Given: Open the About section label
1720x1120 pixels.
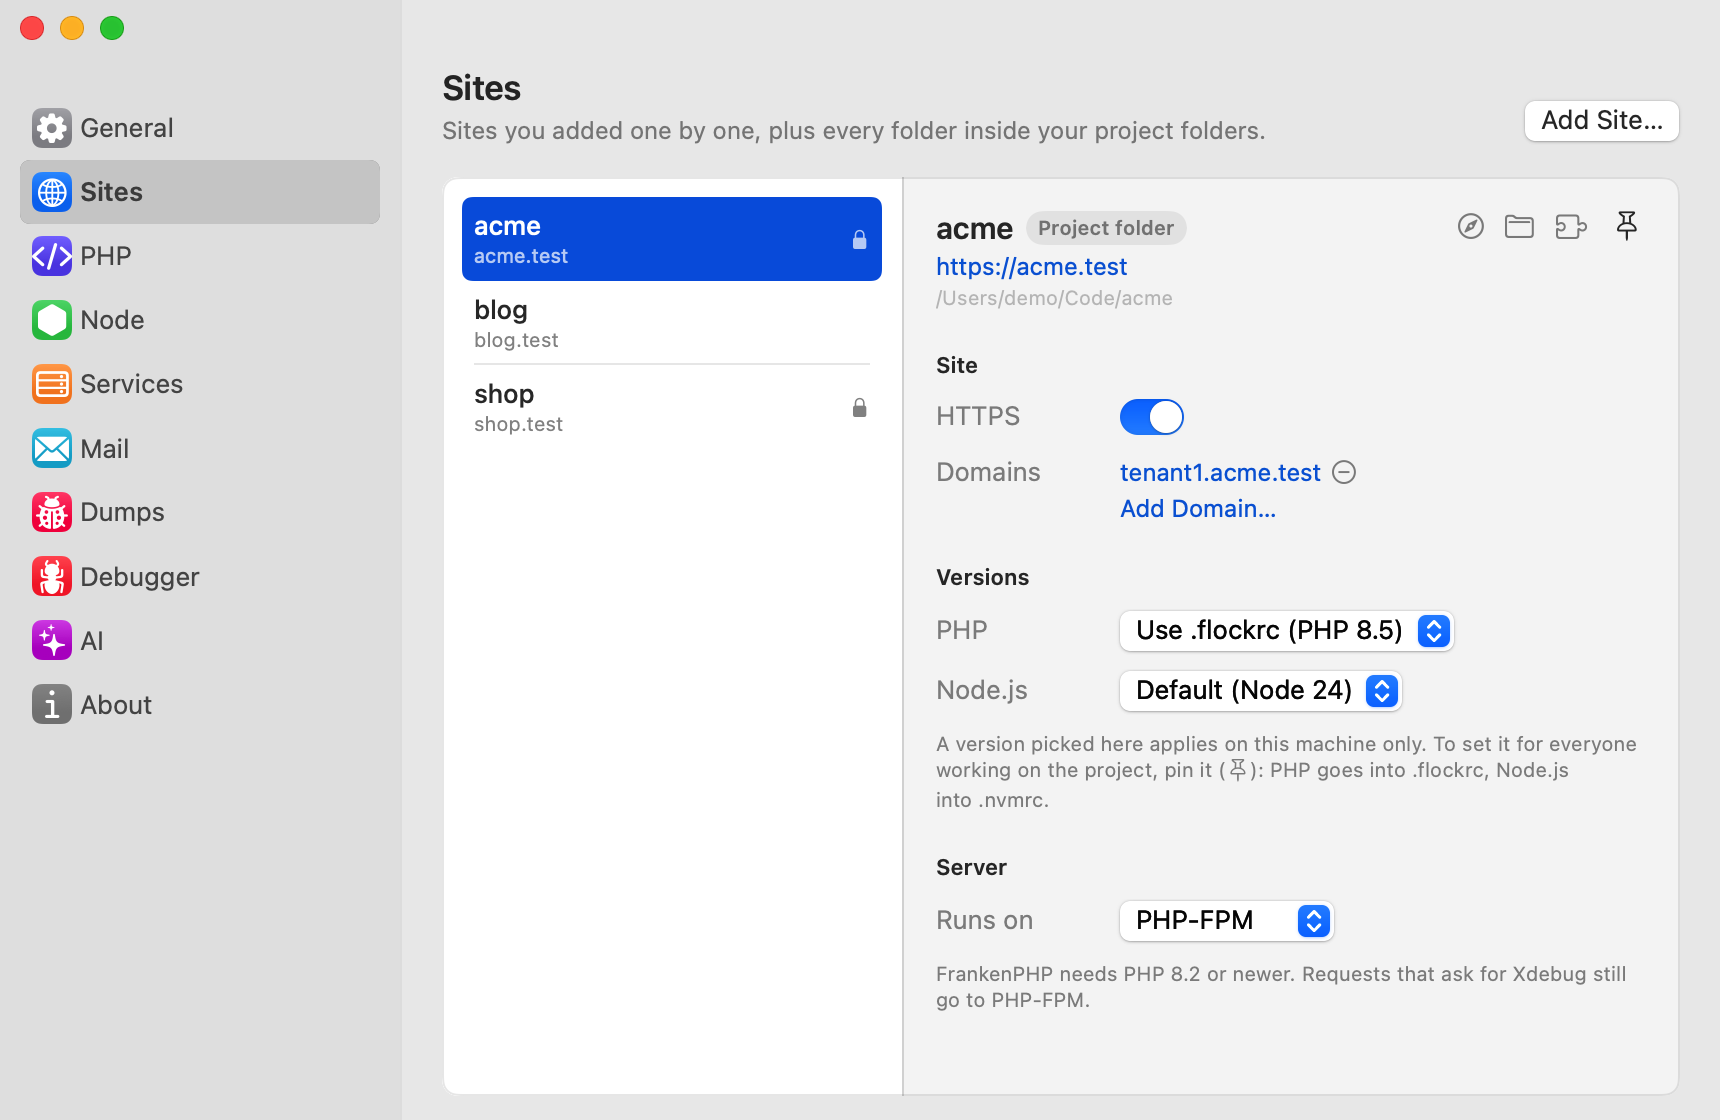Looking at the screenshot, I should pos(116,705).
